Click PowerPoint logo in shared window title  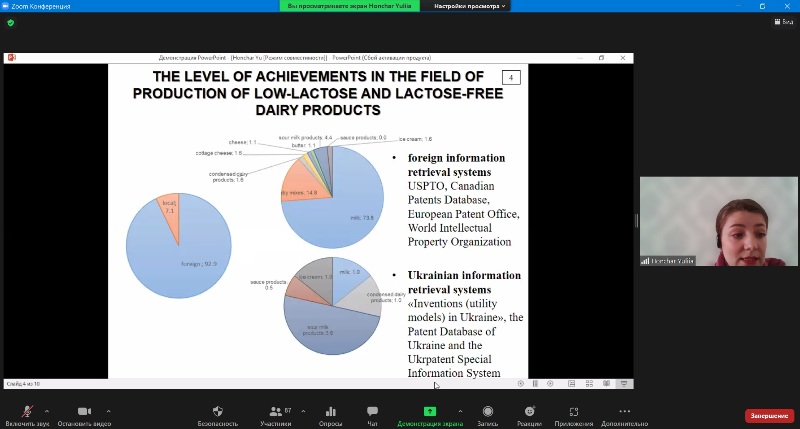coord(11,58)
